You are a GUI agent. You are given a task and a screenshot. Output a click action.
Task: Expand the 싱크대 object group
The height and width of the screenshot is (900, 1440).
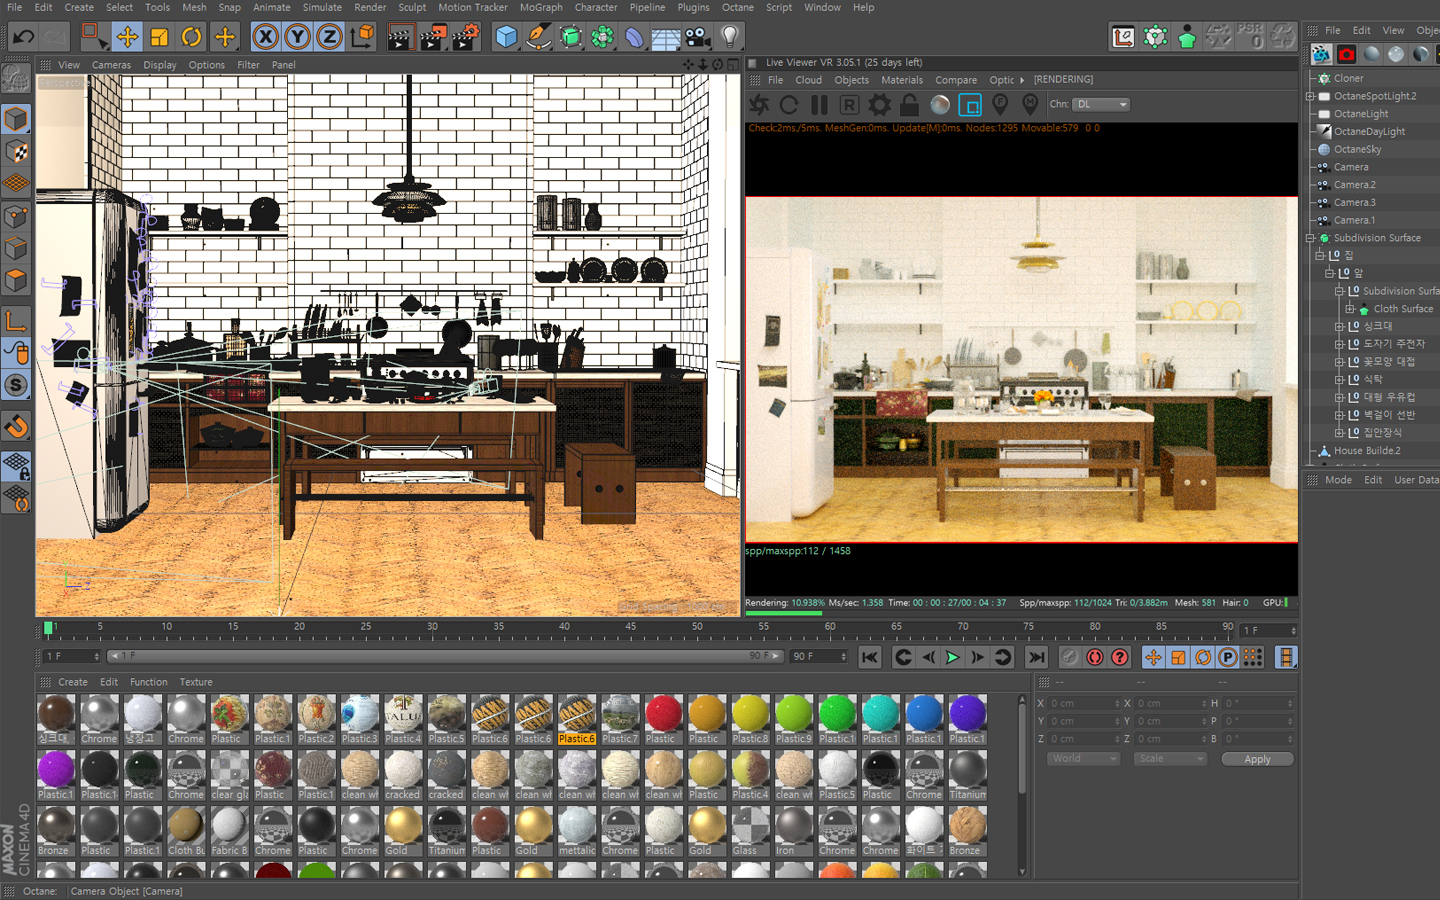[x=1340, y=326]
